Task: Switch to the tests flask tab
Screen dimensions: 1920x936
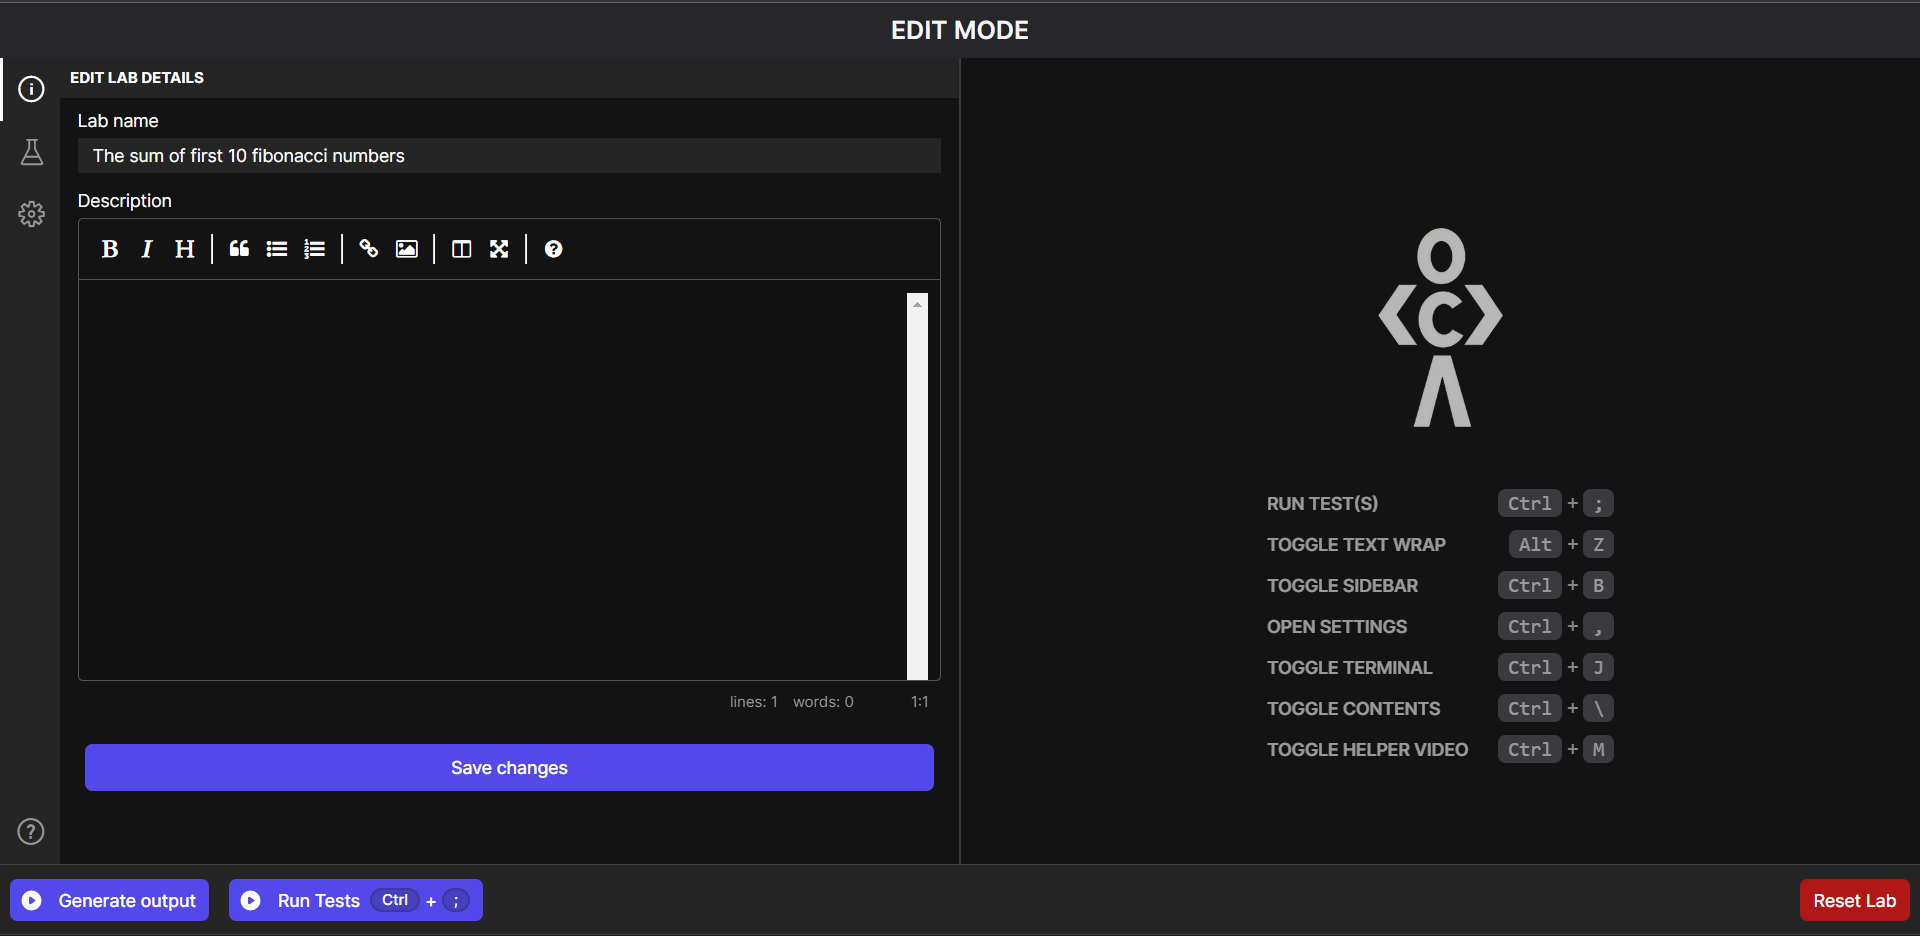Action: pos(31,152)
